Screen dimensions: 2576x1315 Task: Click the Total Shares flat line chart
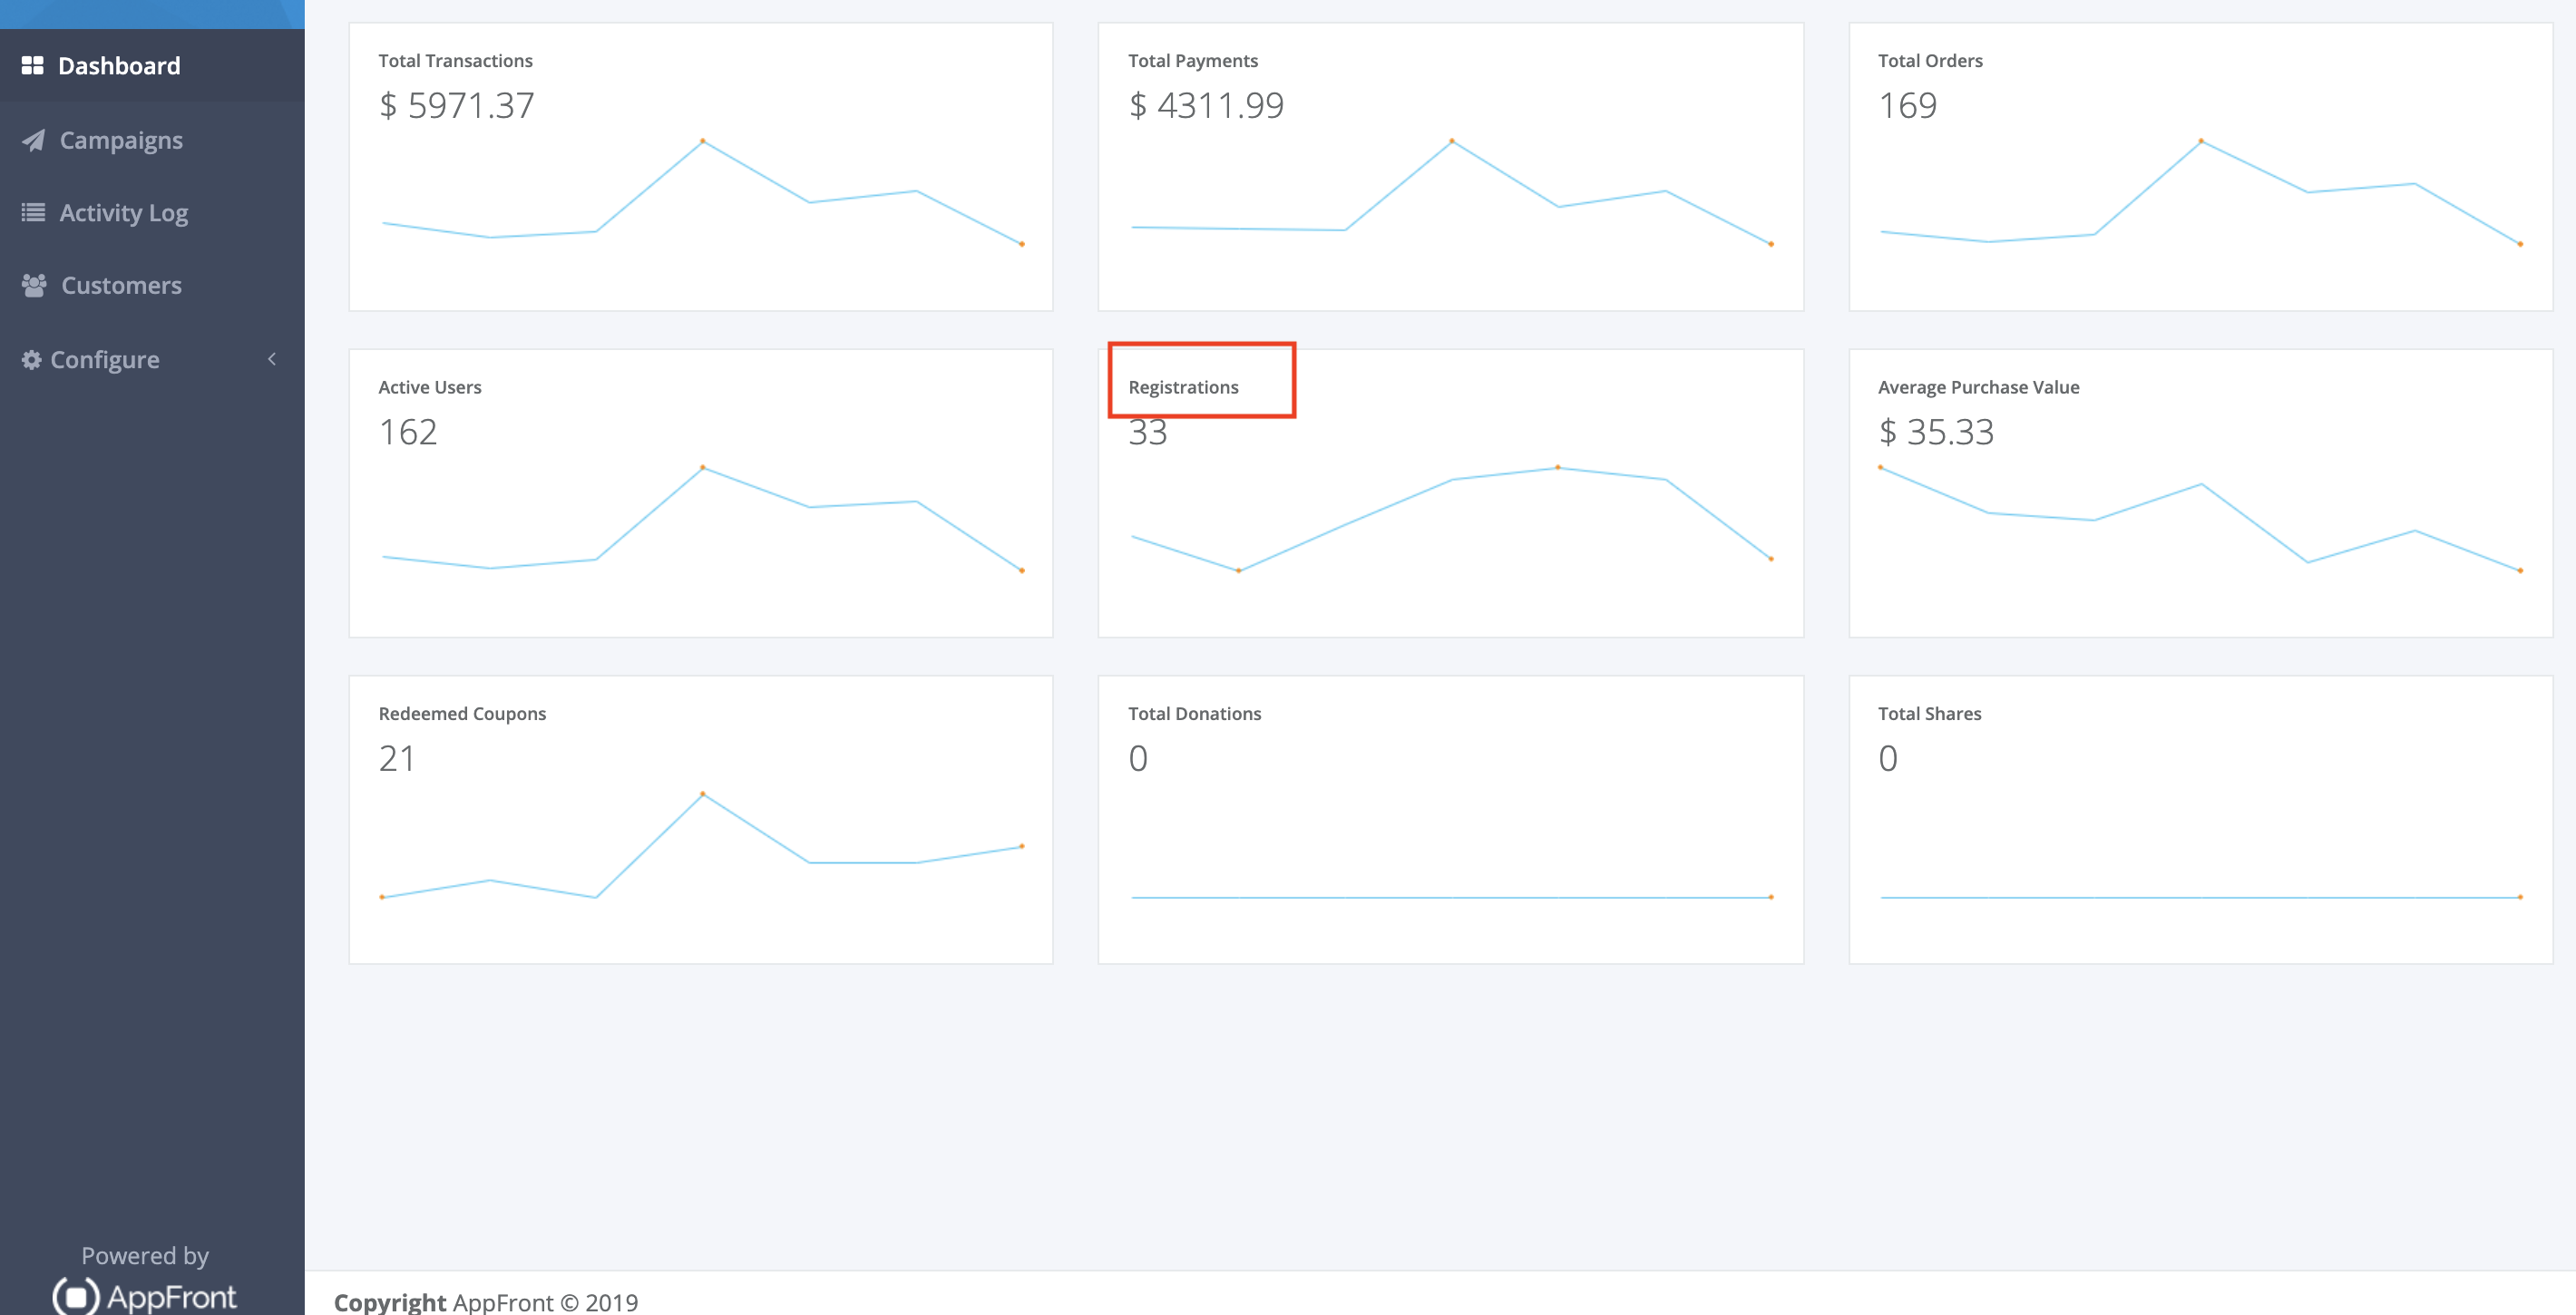click(2200, 897)
